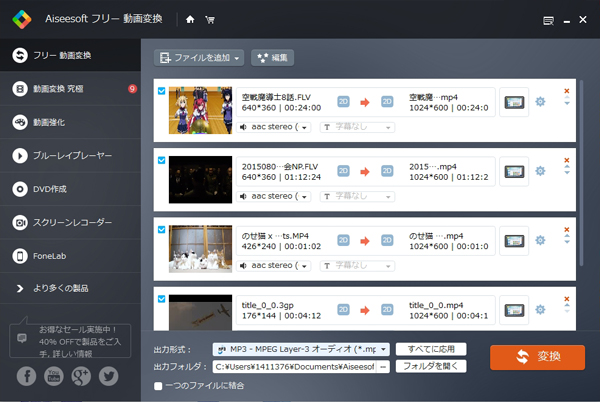Click すべてに応用 button
This screenshot has height=402, width=600.
[431, 349]
